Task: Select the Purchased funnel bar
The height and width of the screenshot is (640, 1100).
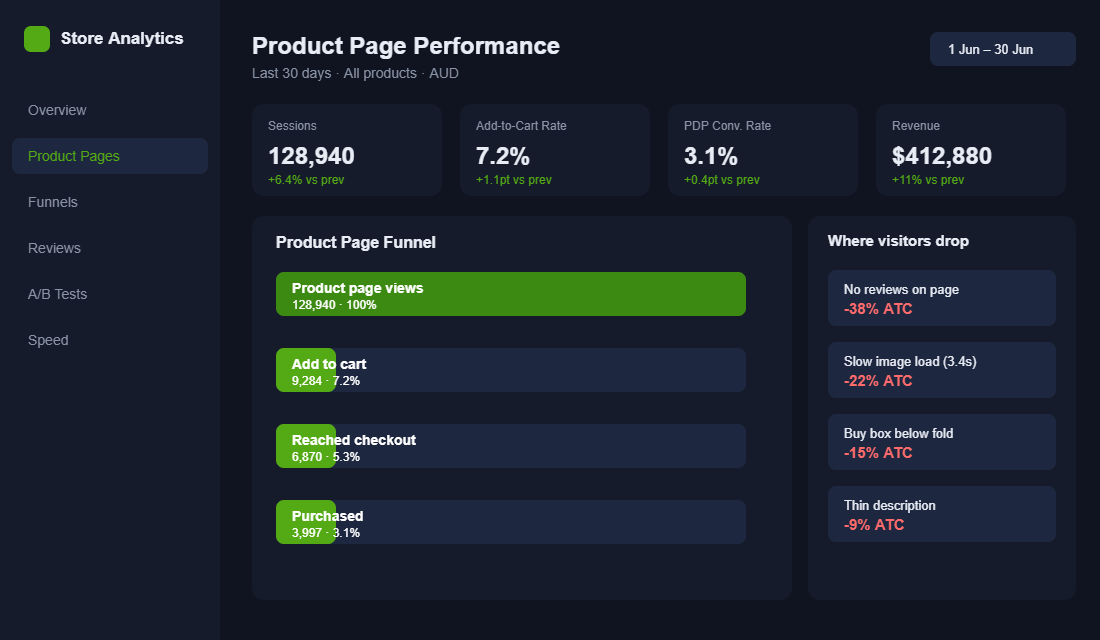Action: pos(511,521)
